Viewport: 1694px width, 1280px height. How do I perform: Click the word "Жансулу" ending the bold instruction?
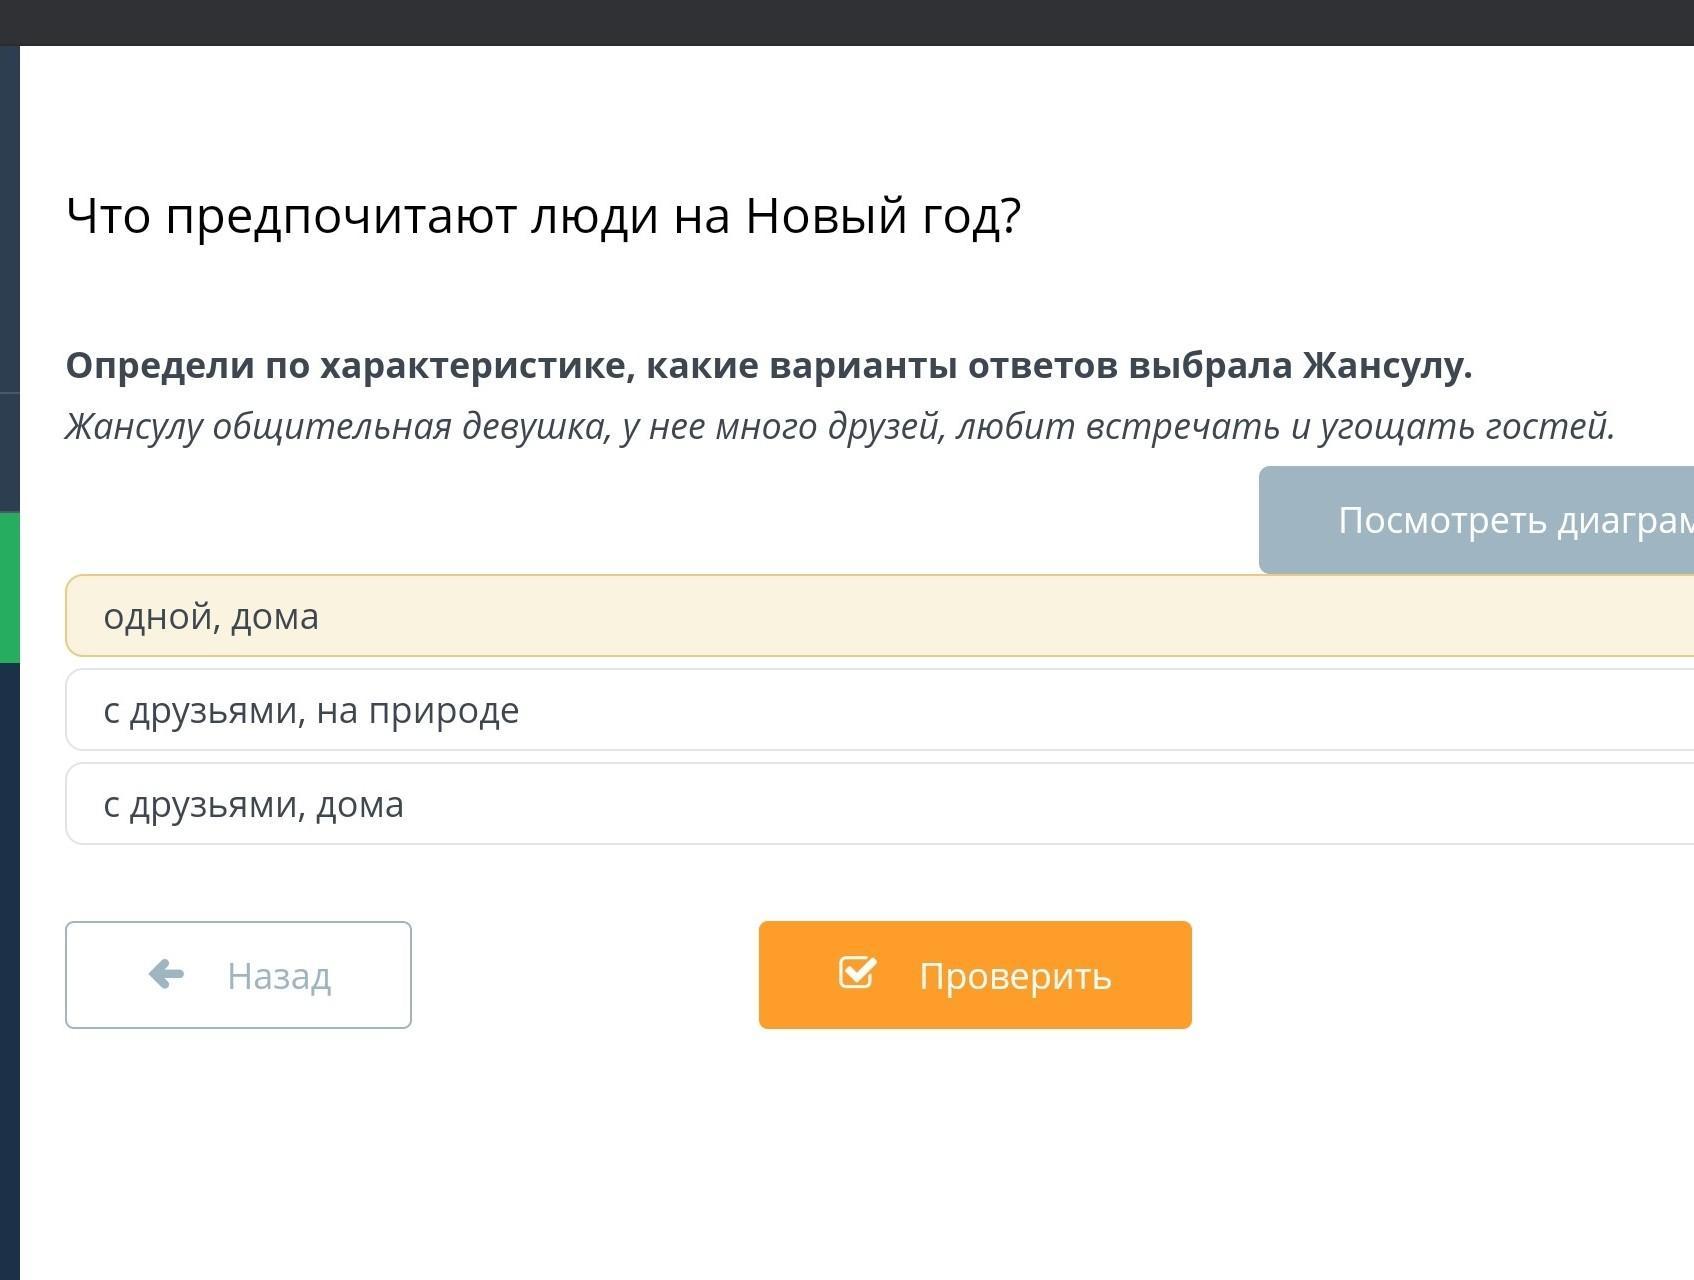tap(1385, 366)
